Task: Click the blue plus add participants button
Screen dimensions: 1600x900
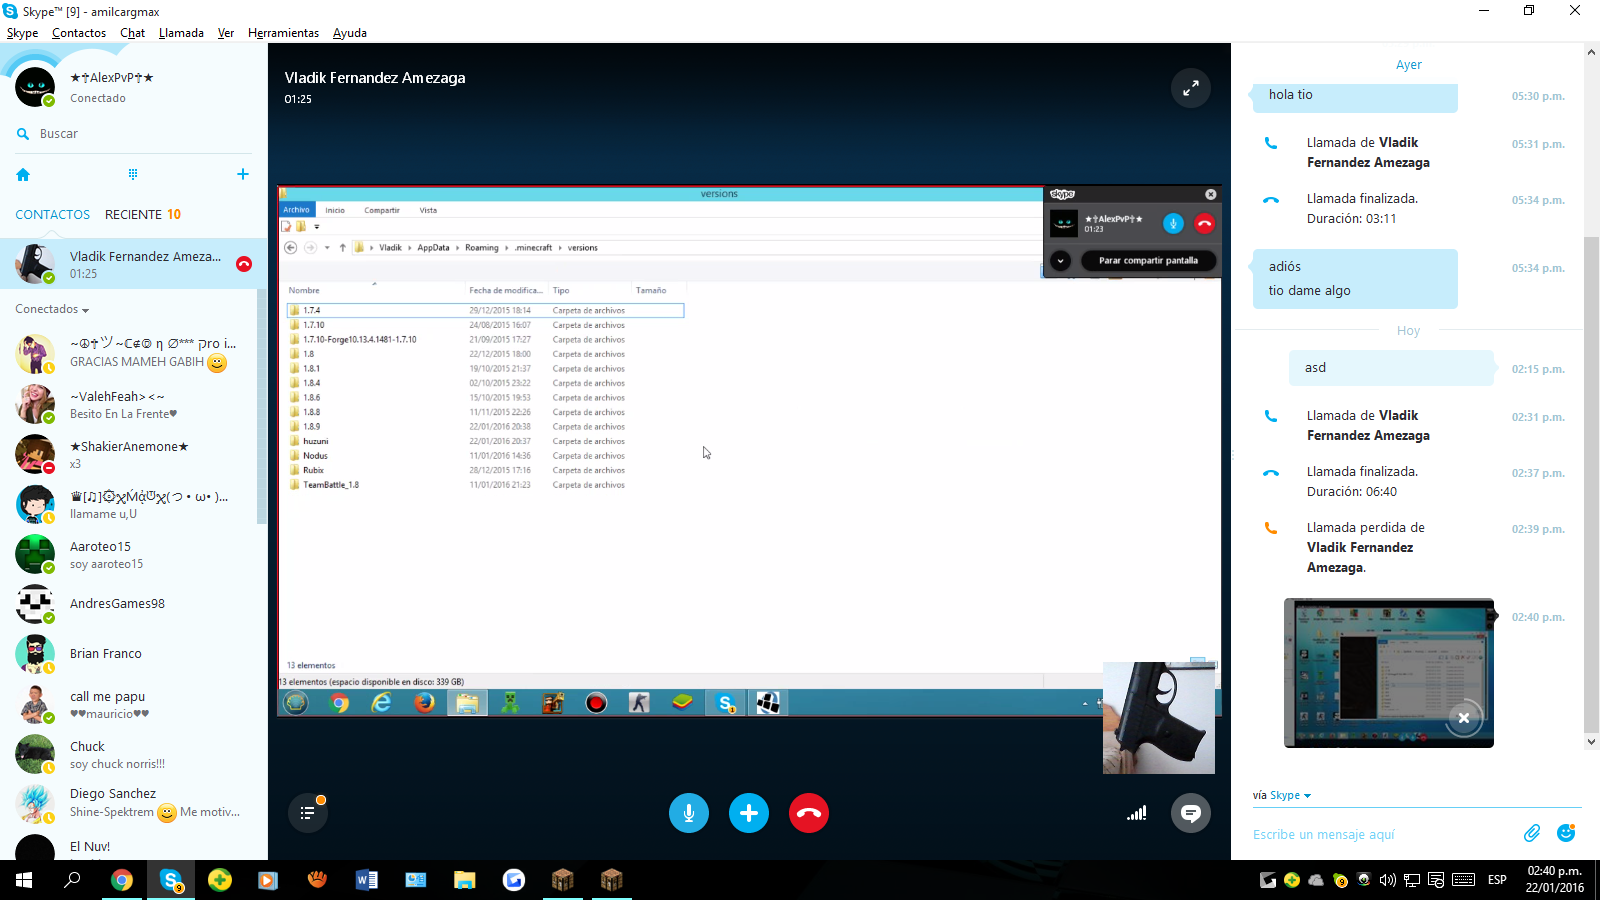Action: [749, 813]
